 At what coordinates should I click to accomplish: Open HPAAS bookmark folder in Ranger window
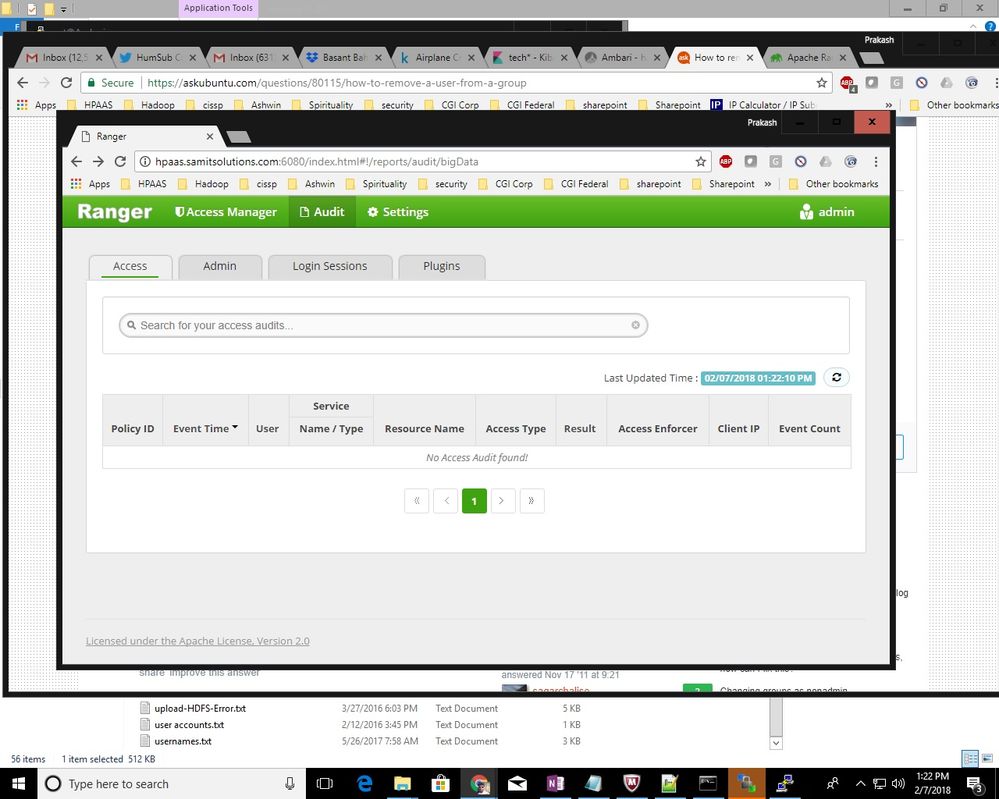click(144, 184)
